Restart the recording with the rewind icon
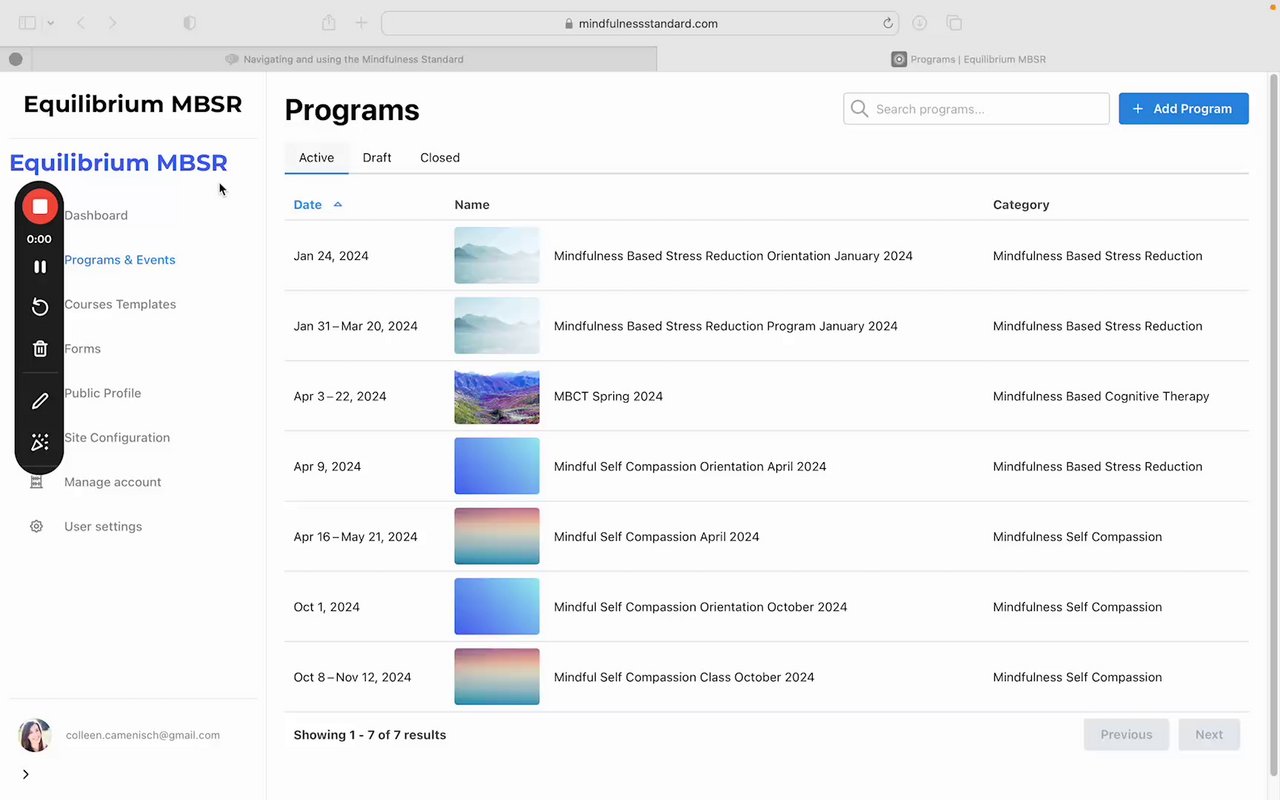The image size is (1280, 800). coord(40,307)
